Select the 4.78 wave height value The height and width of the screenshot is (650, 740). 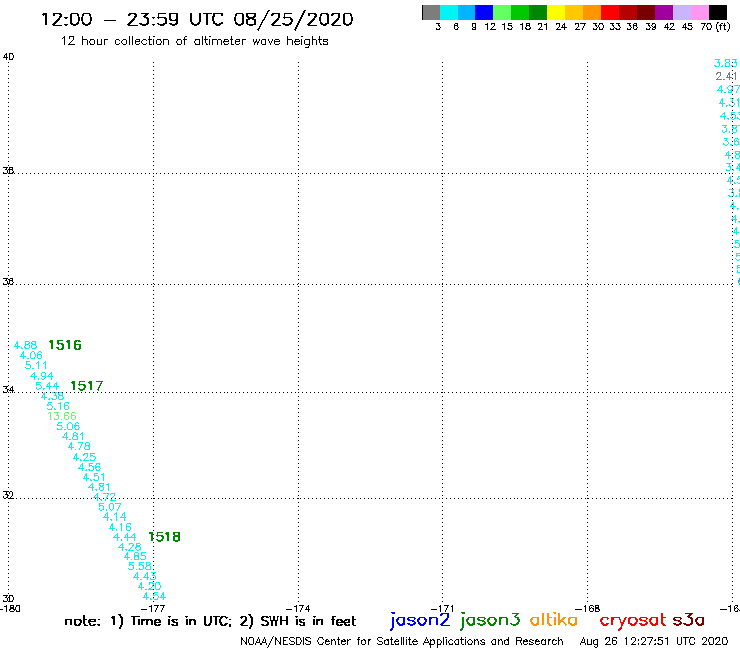click(x=79, y=446)
